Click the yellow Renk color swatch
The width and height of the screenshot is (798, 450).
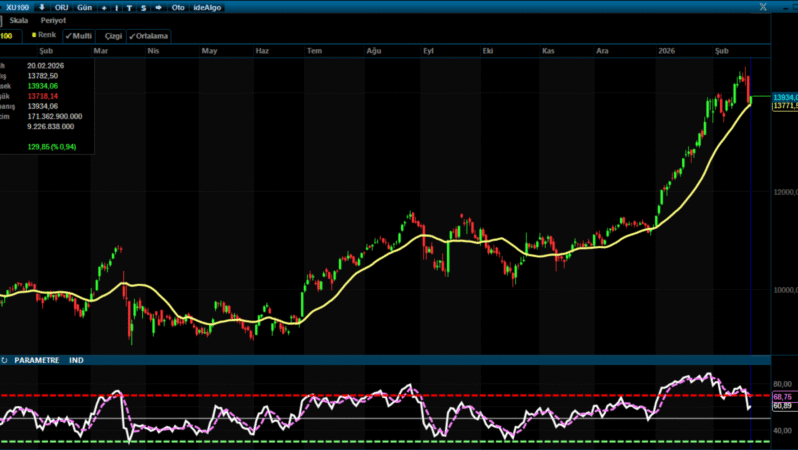pyautogui.click(x=35, y=35)
